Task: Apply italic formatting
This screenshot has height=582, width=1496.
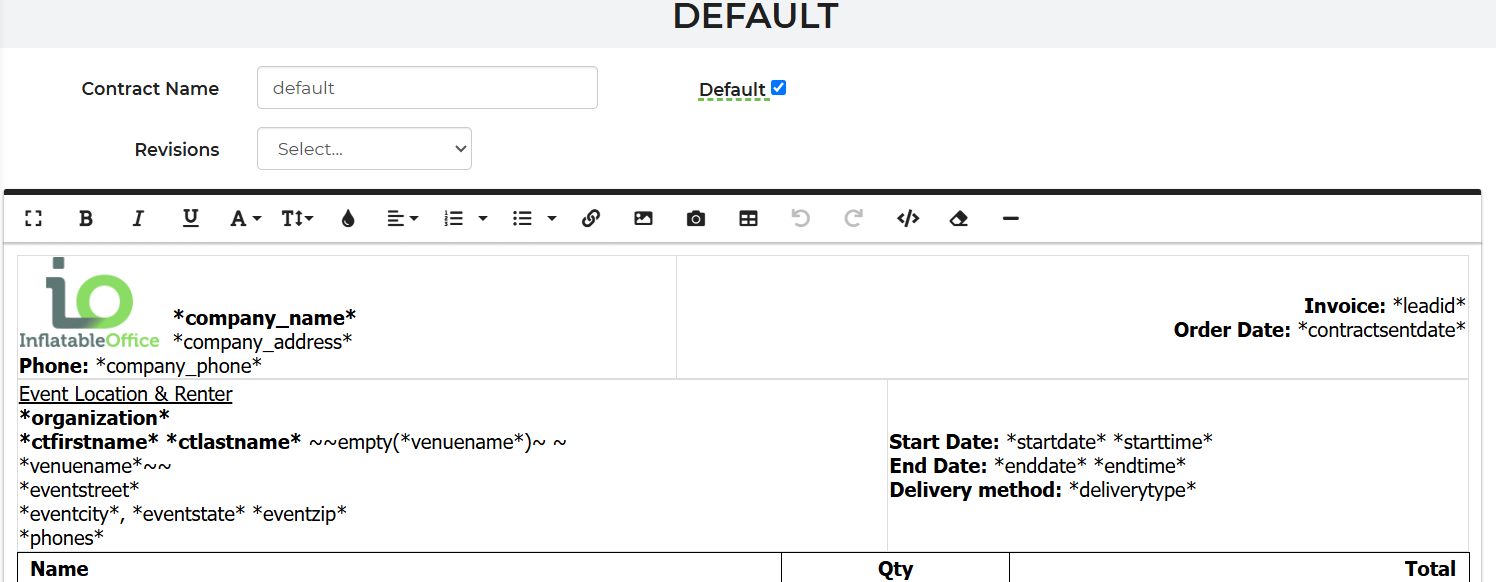Action: (138, 218)
